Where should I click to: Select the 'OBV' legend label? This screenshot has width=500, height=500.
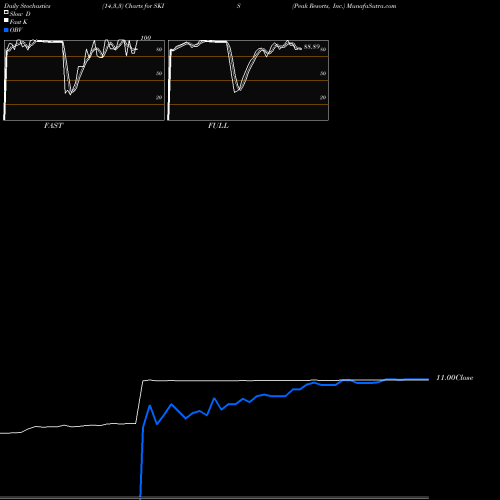coord(16,30)
